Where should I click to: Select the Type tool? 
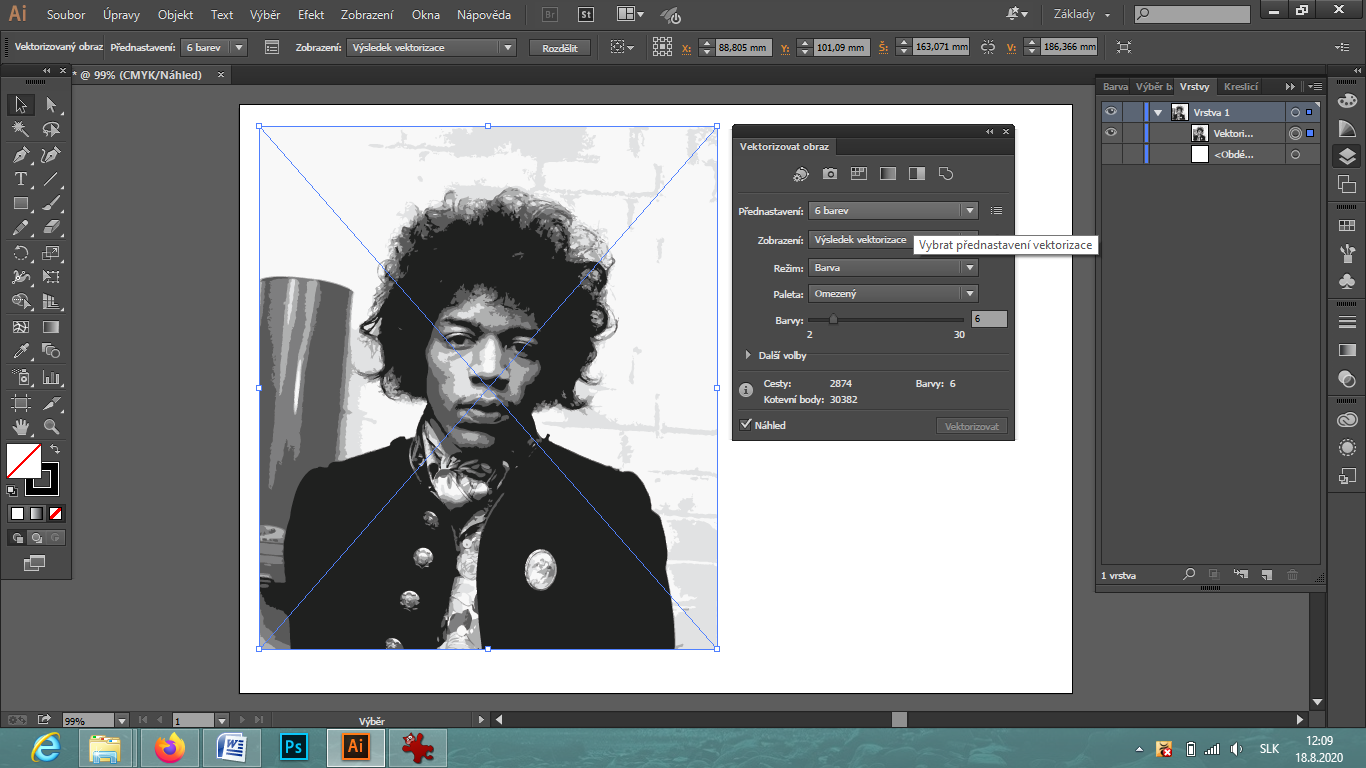(20, 180)
